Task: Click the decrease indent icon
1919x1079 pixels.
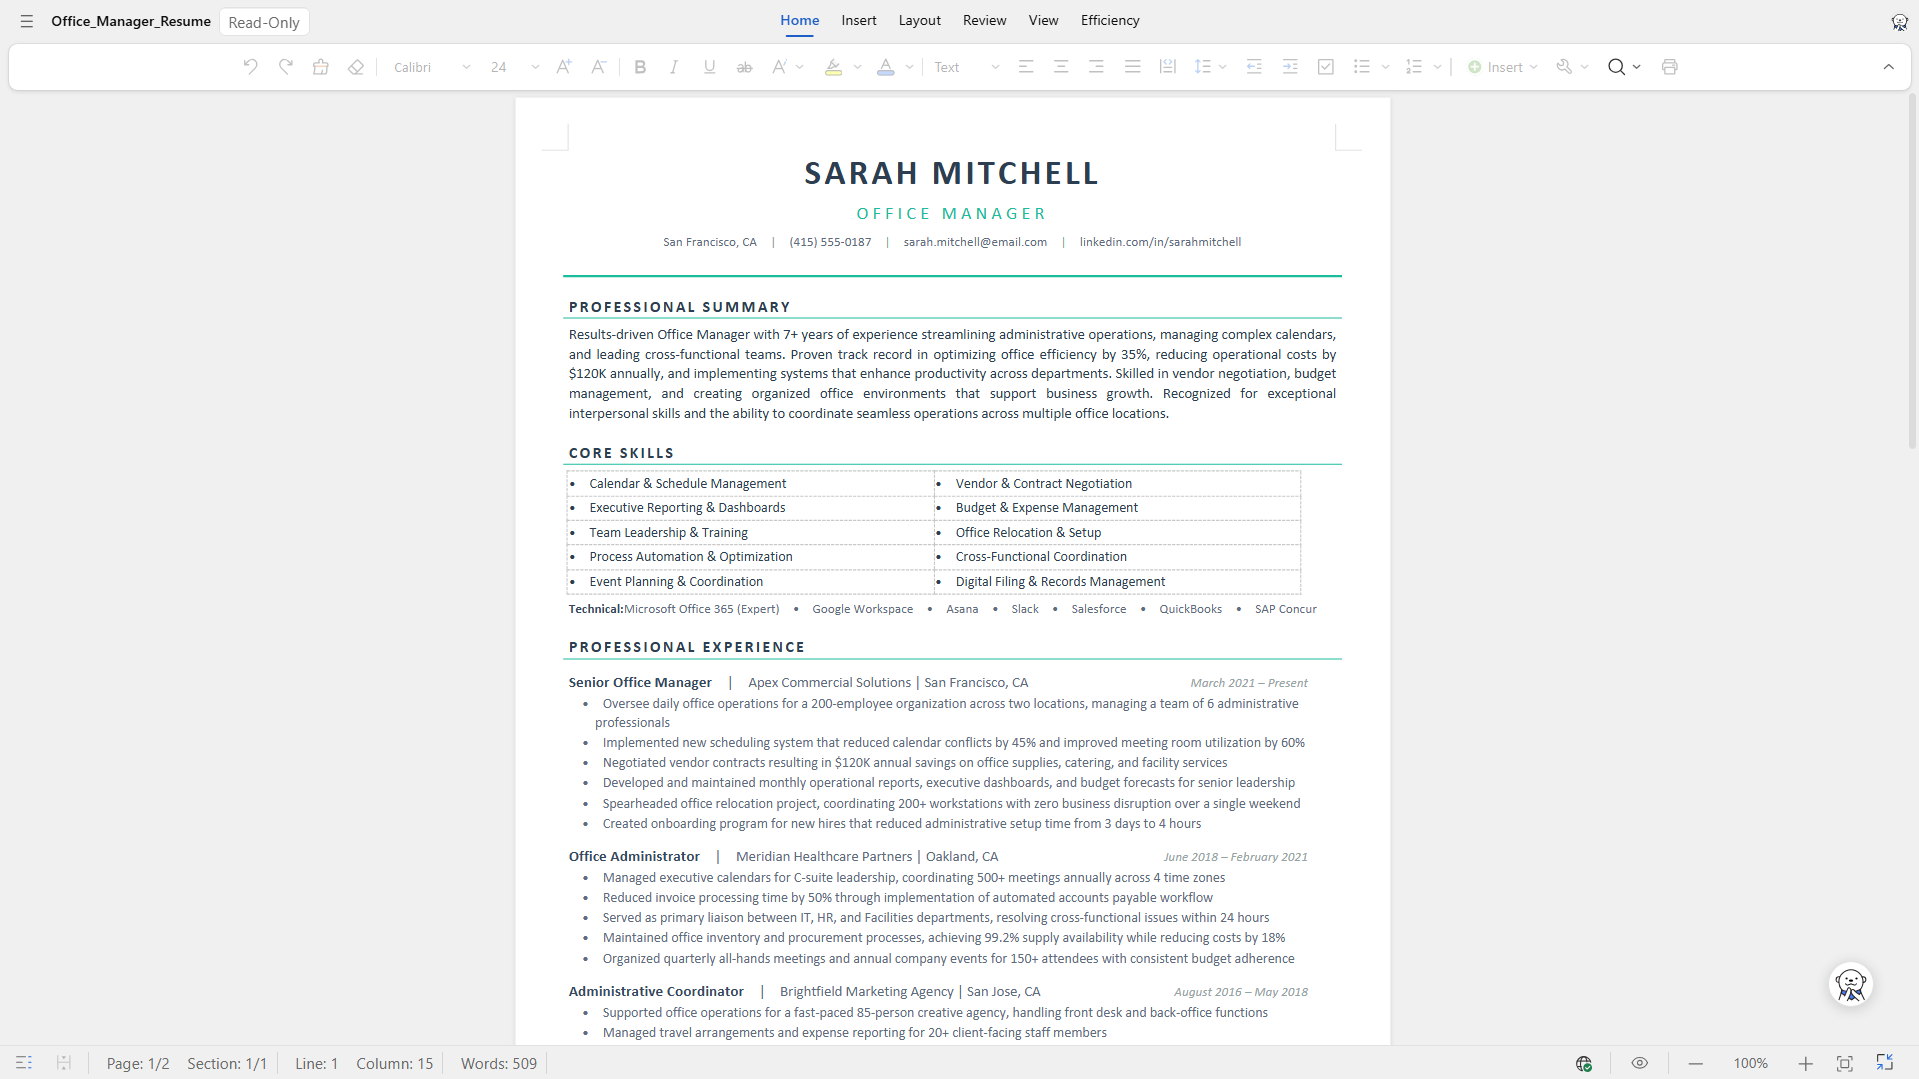Action: pos(1254,67)
